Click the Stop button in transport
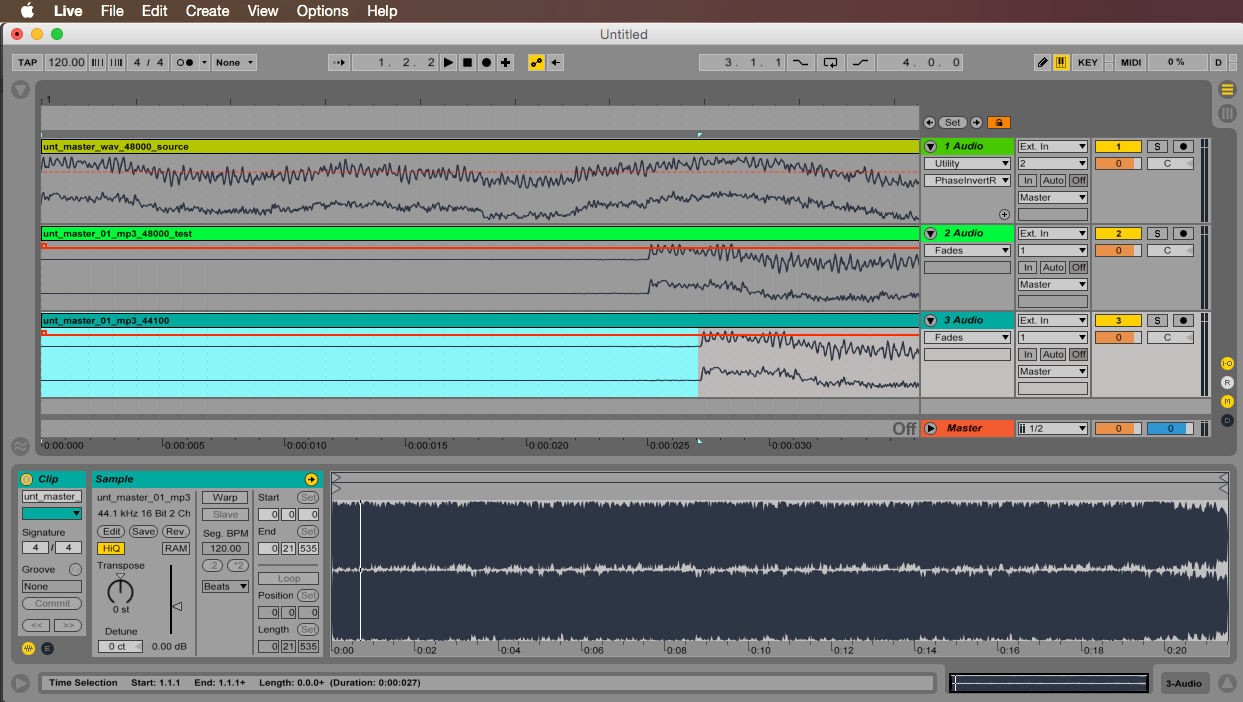The width and height of the screenshot is (1243, 702). click(x=467, y=62)
